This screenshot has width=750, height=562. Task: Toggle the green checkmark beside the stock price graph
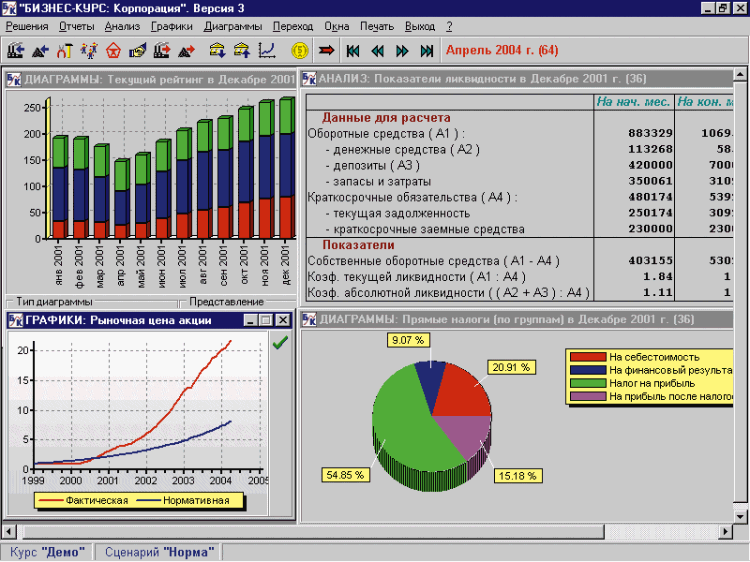[280, 343]
